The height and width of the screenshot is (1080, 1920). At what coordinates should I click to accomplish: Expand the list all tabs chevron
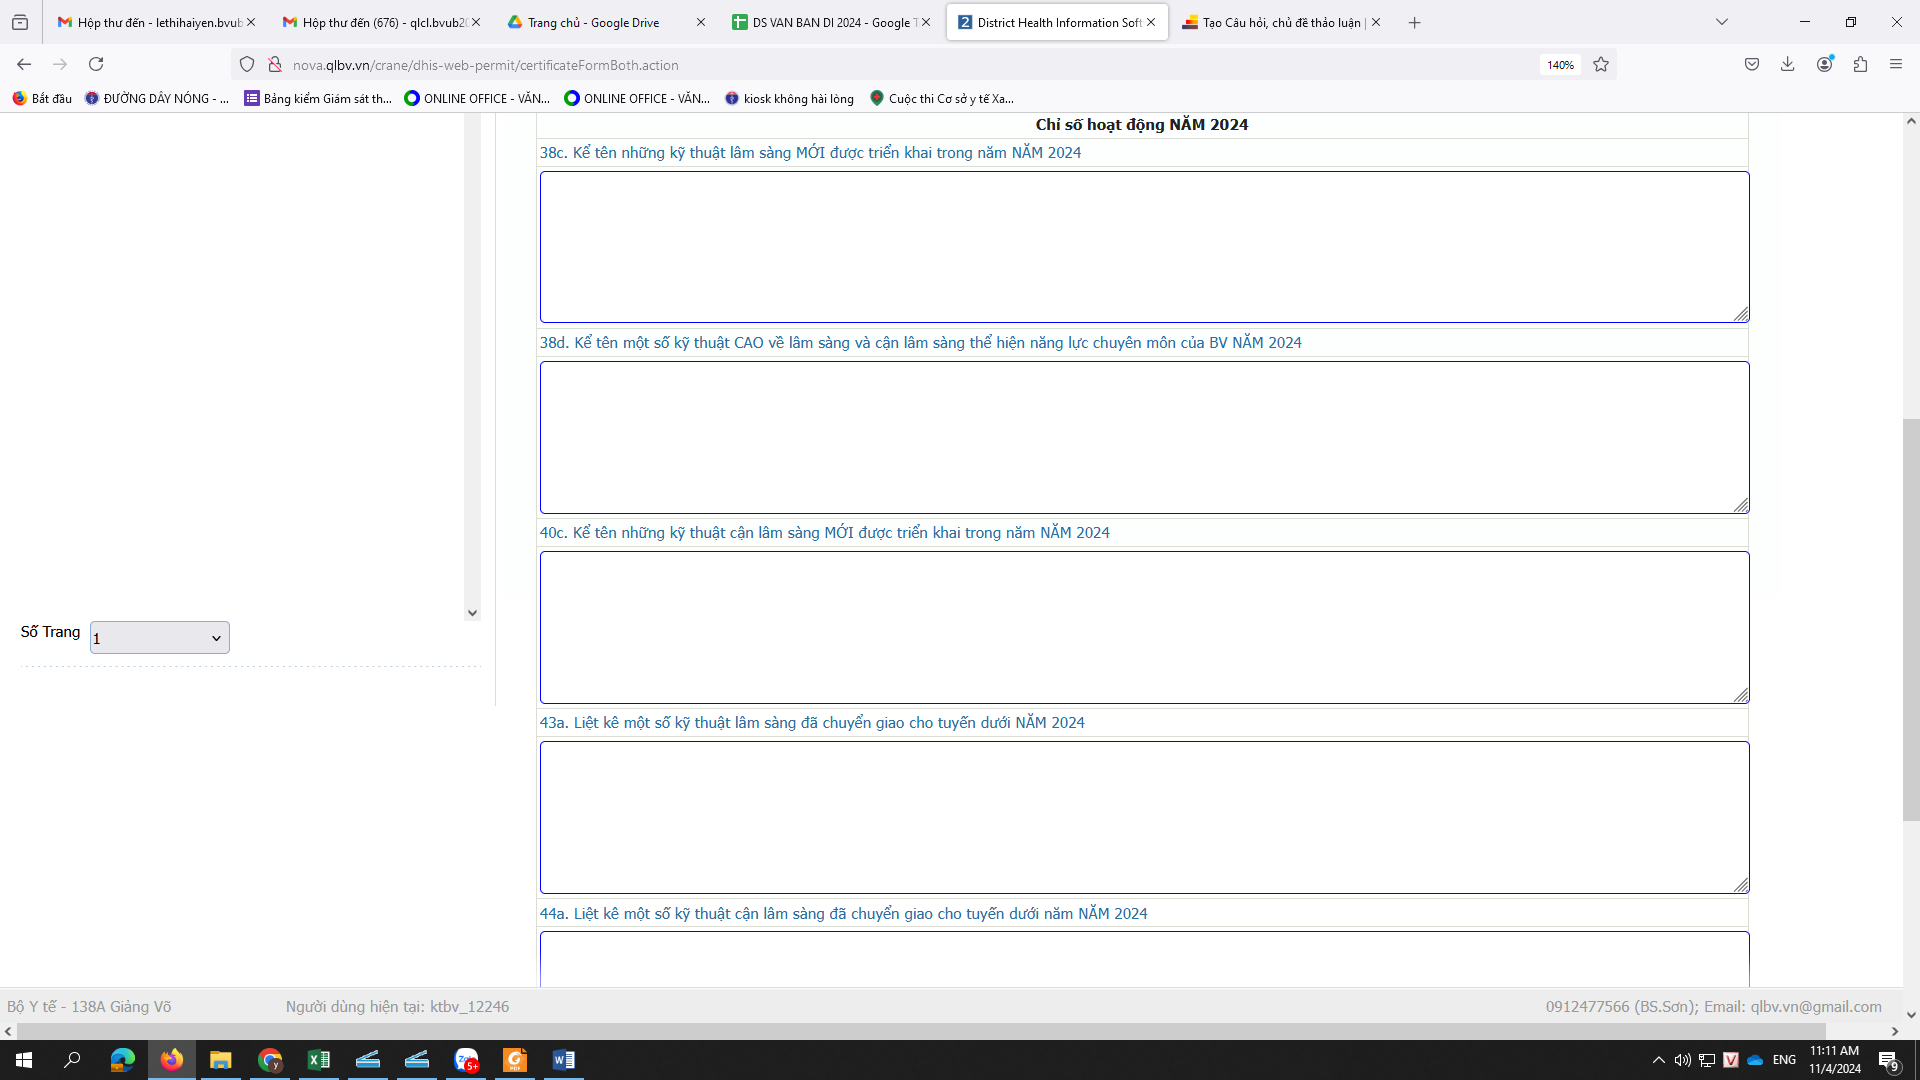click(1722, 22)
